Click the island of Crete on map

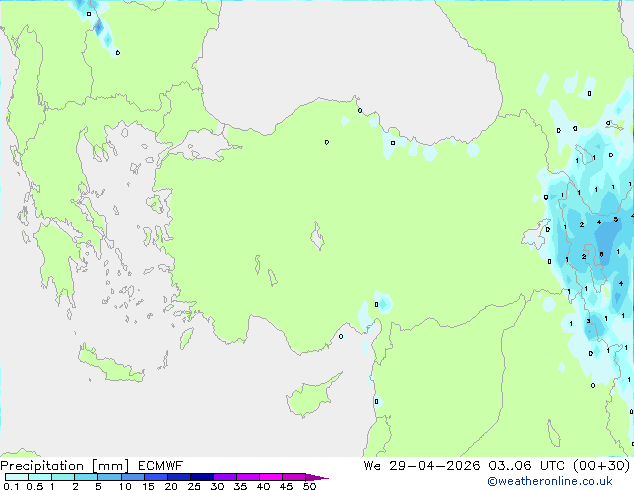pos(110,365)
